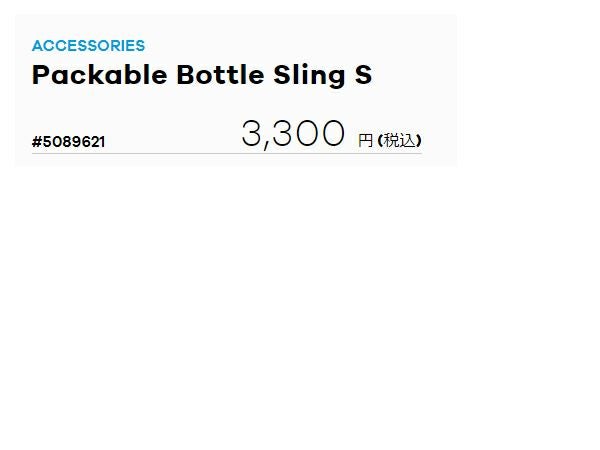Screen dimensions: 600x450
Task: Click the size letter "S" ending the title
Action: point(363,75)
